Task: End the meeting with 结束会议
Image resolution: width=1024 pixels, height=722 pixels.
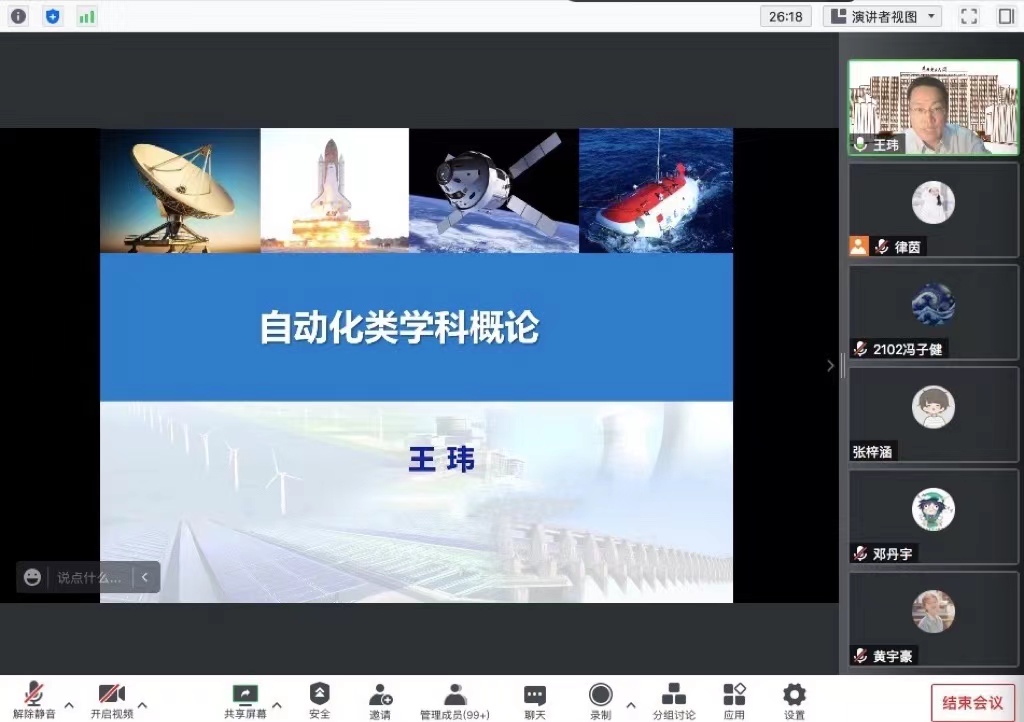Action: (971, 701)
